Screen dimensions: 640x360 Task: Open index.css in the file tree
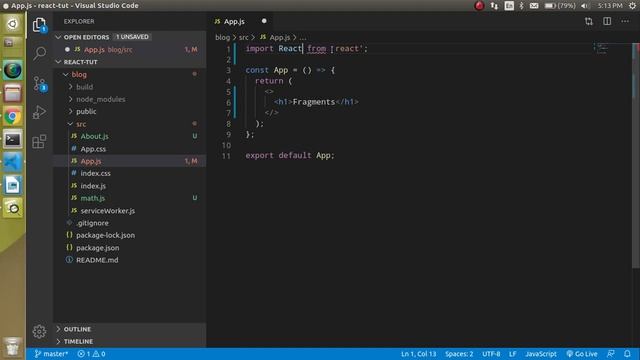[130, 173]
